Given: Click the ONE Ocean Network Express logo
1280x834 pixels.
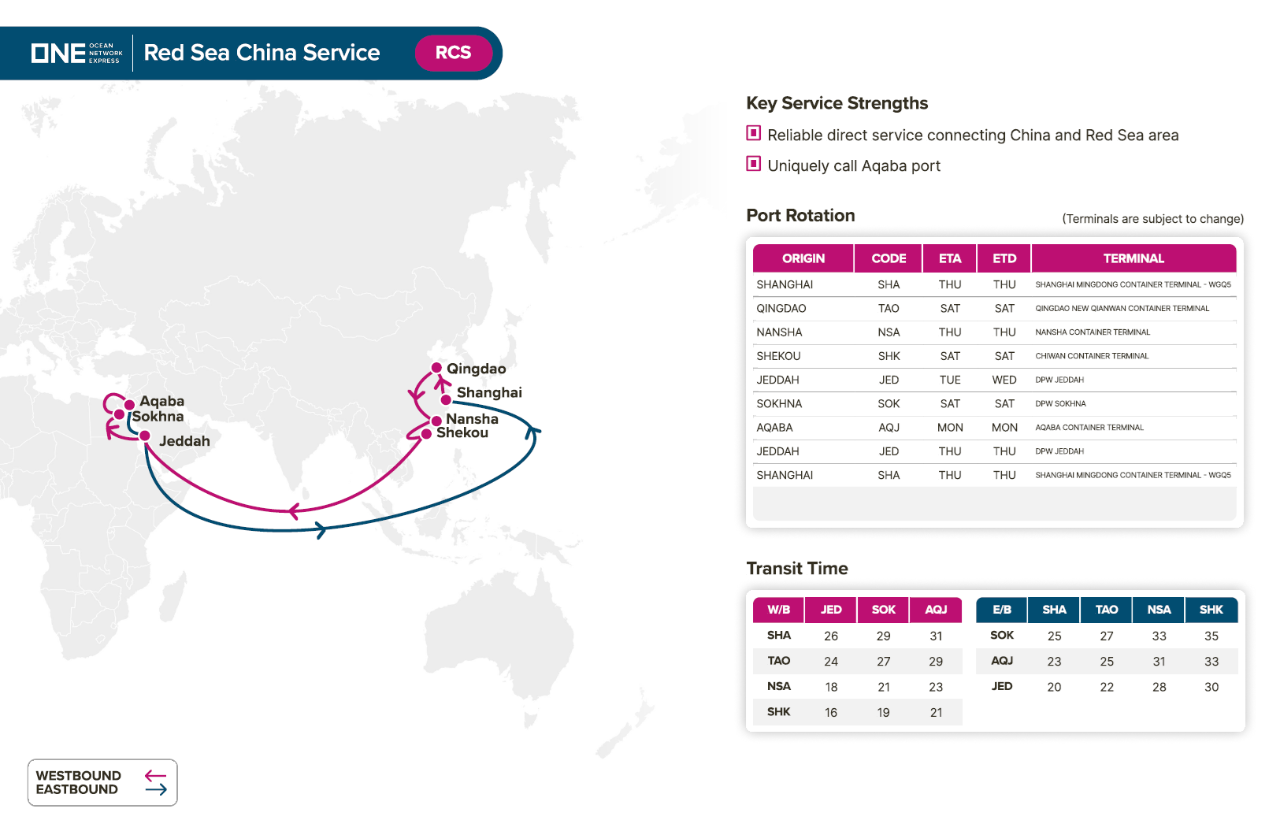Looking at the screenshot, I should point(75,53).
